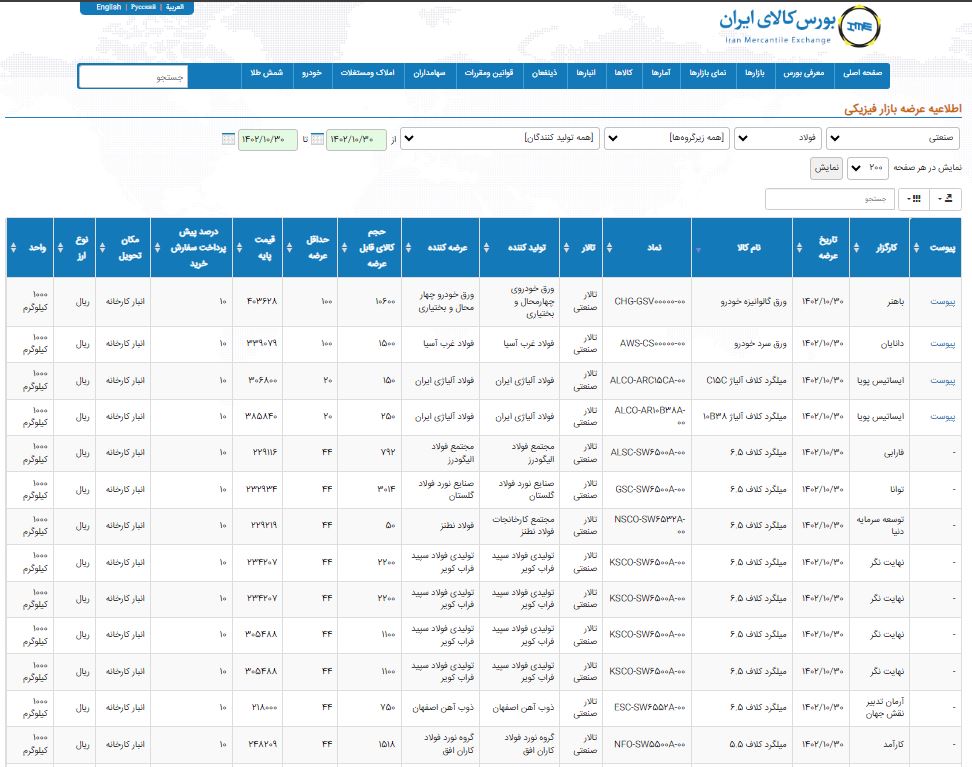Sort table by نماد column arrows
Image resolution: width=972 pixels, height=767 pixels.
click(x=609, y=247)
